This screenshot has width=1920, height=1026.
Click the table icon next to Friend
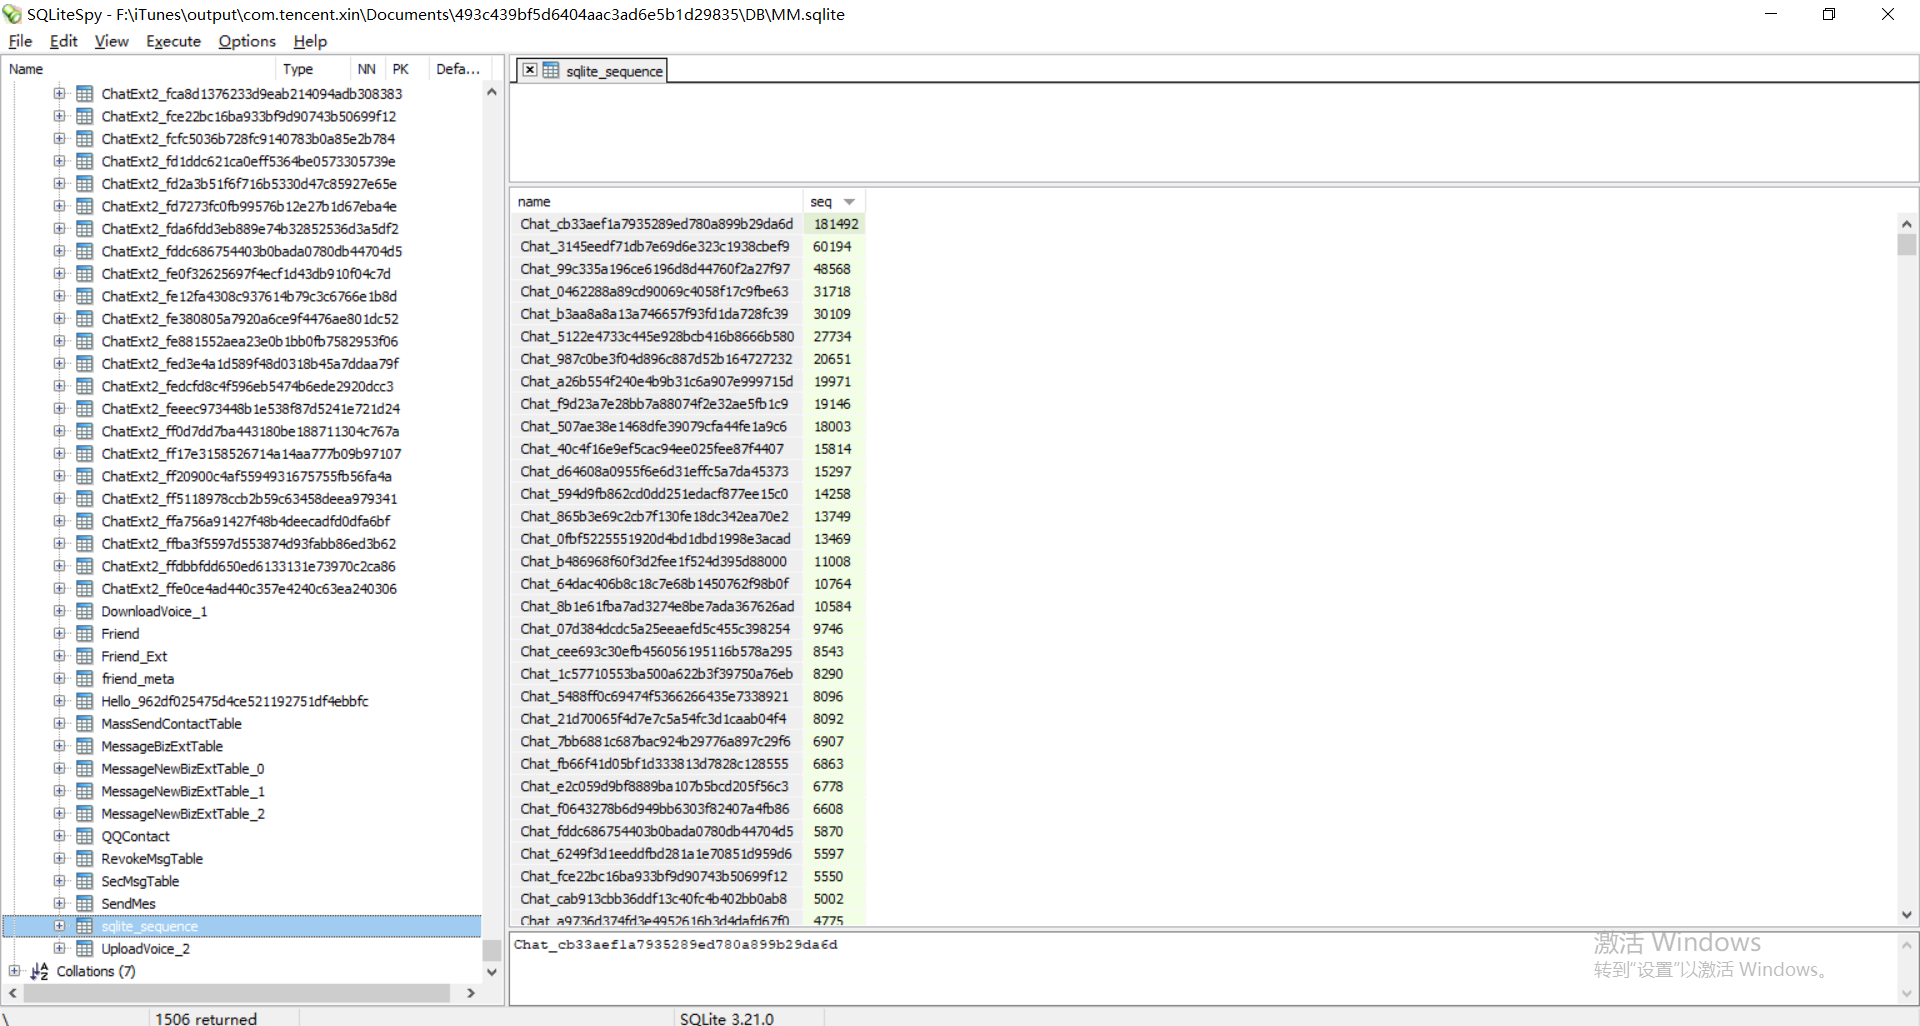85,633
